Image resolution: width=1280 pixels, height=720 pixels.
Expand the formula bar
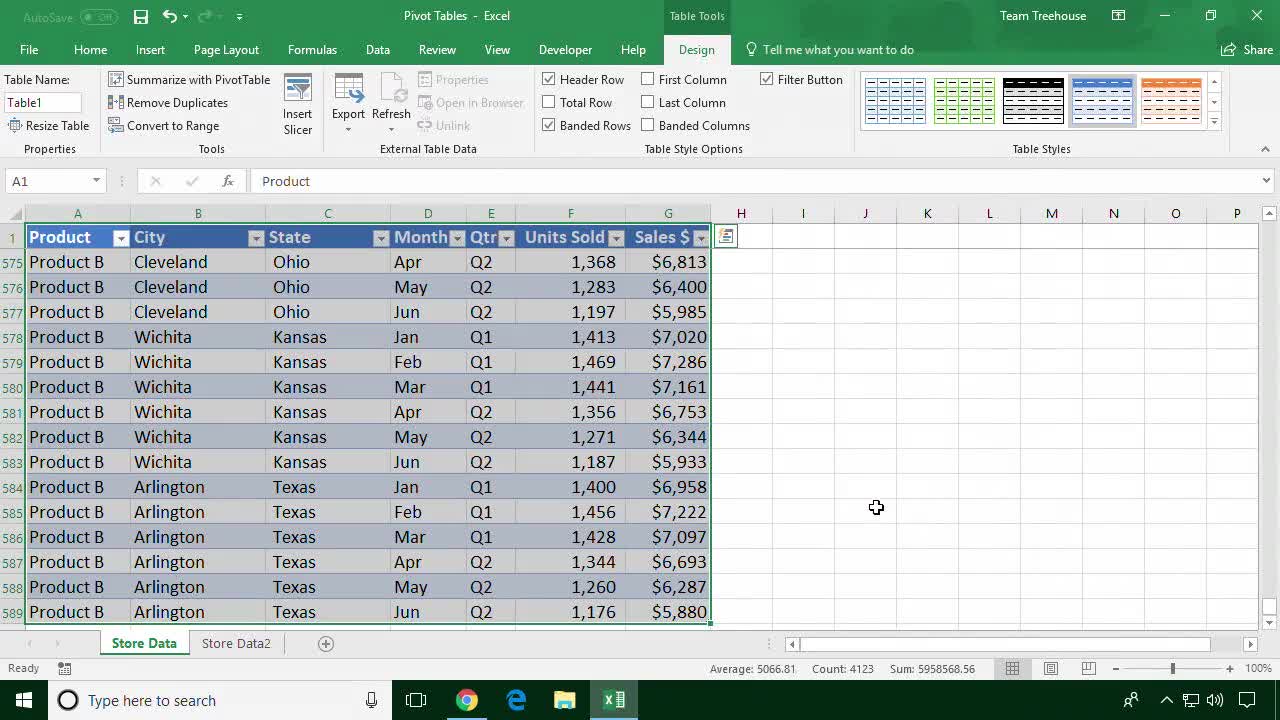click(x=1266, y=181)
